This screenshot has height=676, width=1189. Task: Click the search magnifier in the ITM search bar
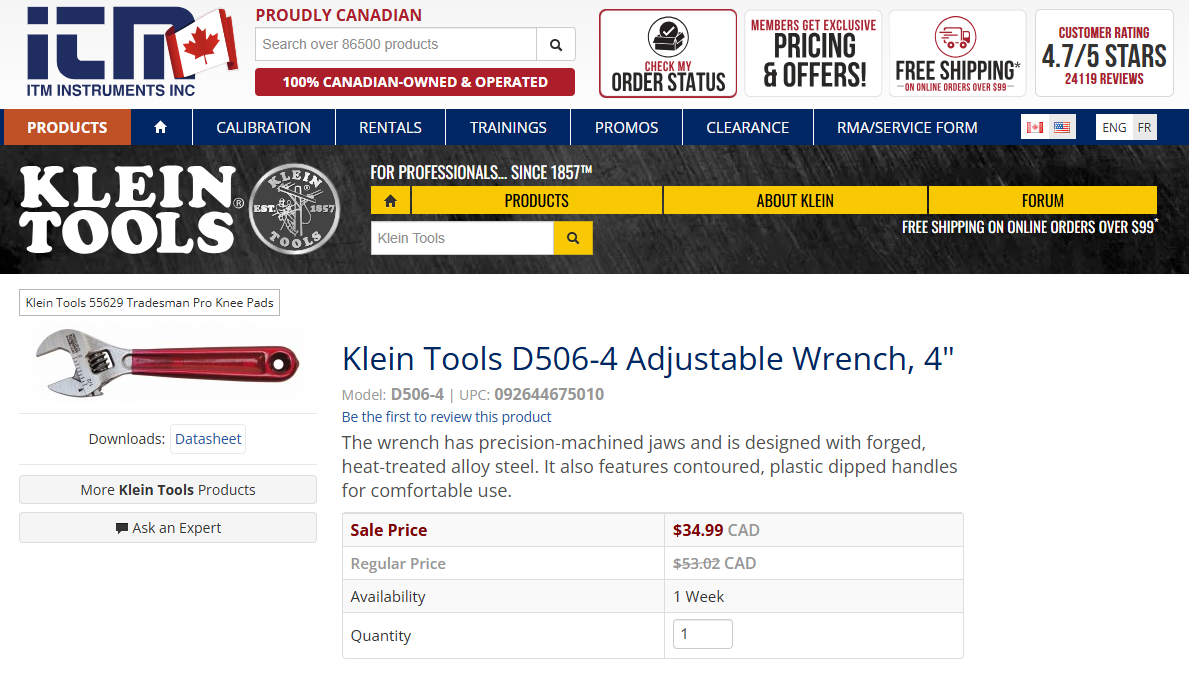pos(556,45)
